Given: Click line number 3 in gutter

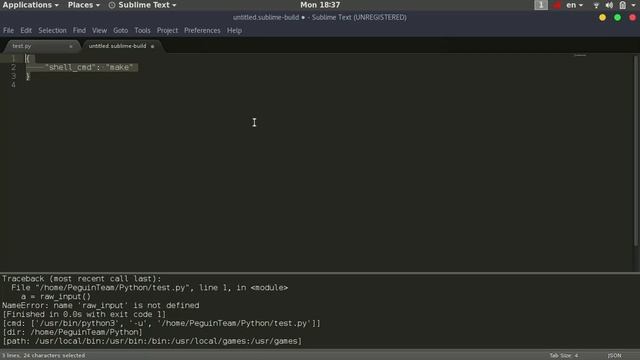Looking at the screenshot, I should 13,76.
